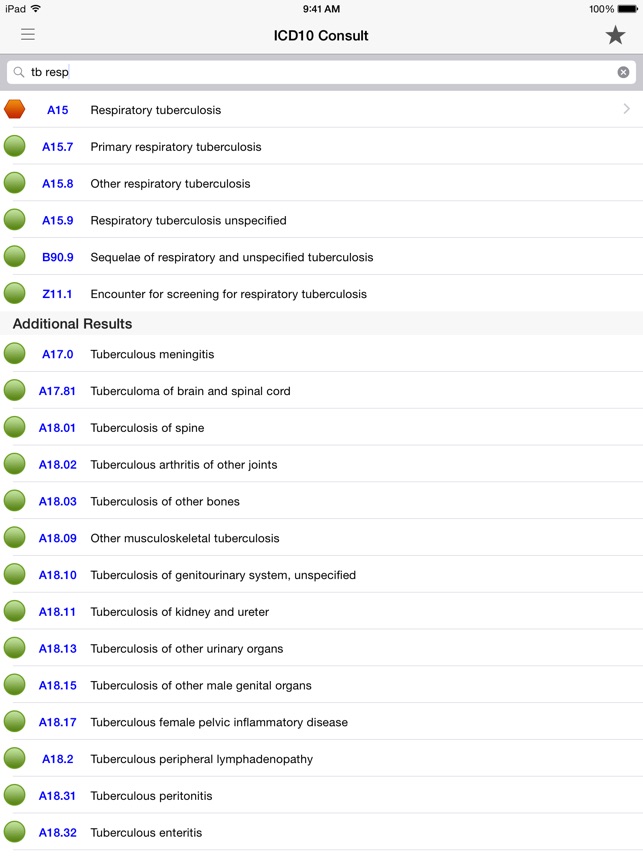Image resolution: width=643 pixels, height=857 pixels.
Task: Open the A18.31 code link
Action: (57, 796)
